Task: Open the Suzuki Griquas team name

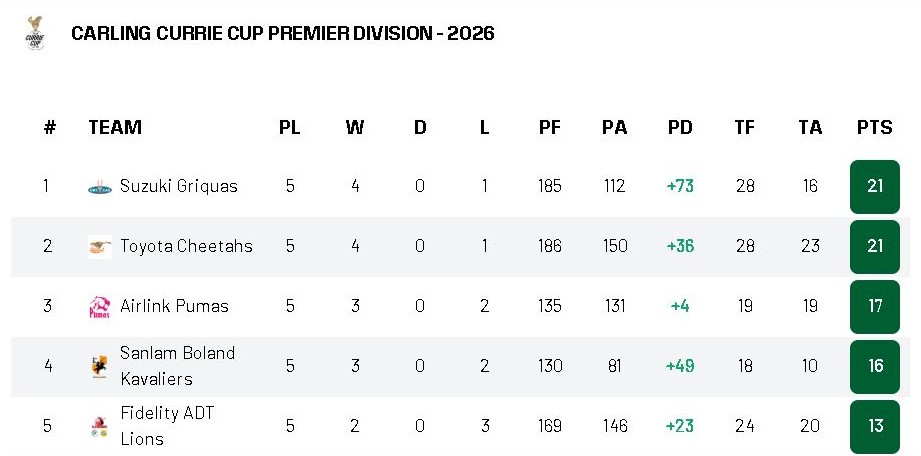Action: point(179,186)
